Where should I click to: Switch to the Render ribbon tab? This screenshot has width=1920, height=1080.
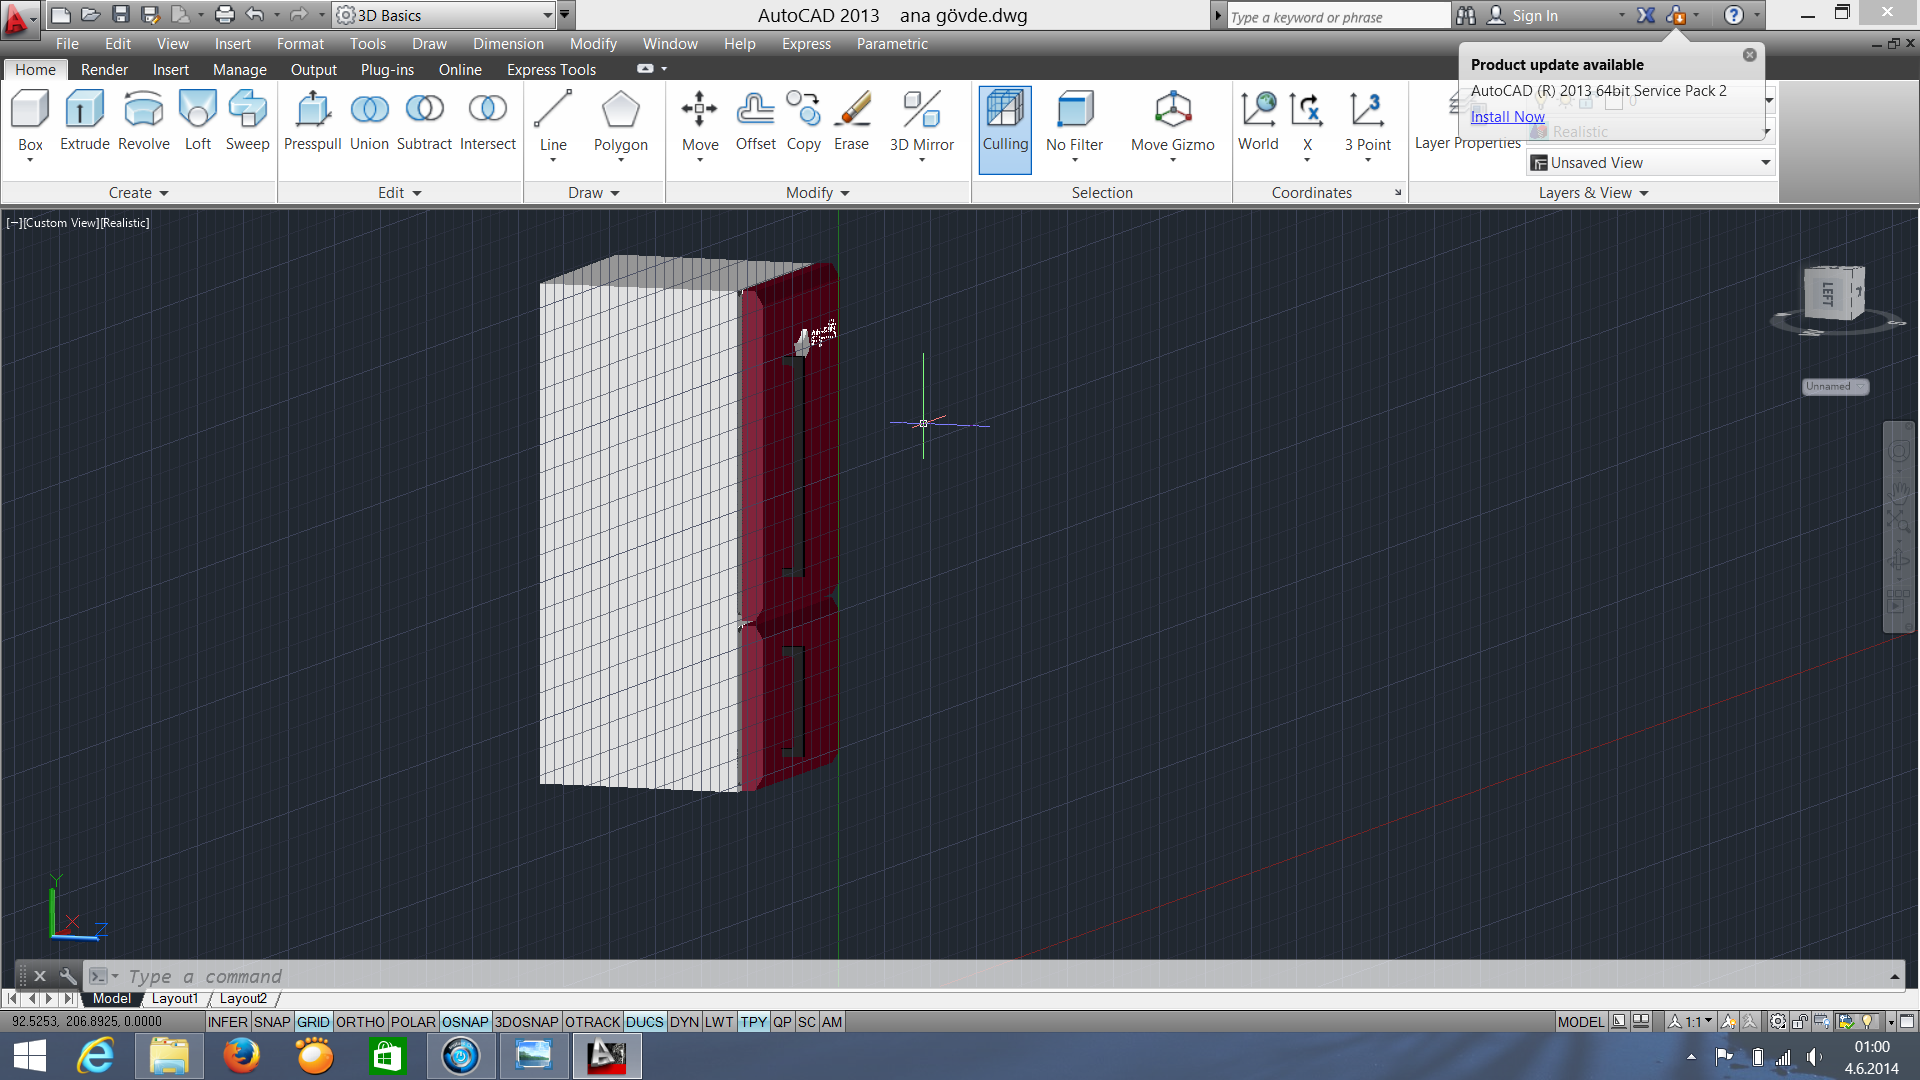pos(104,70)
